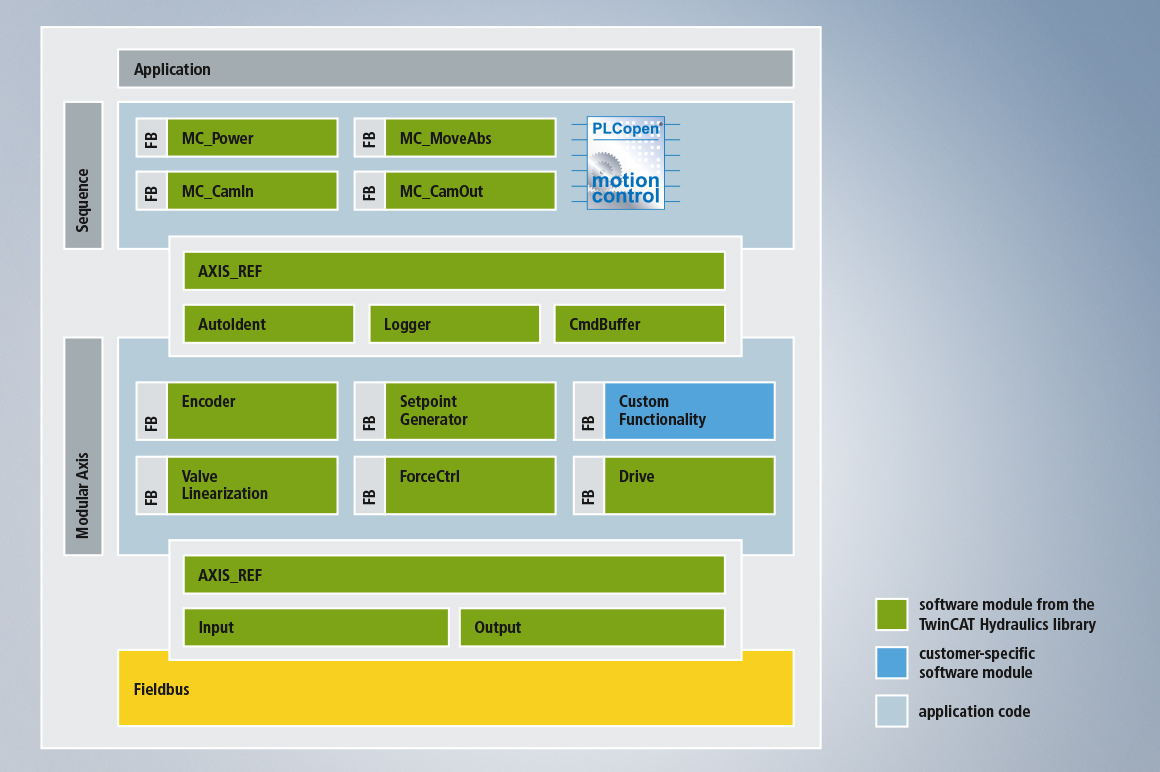Select the Setpoint Generator block
Screen dimensions: 1160x772
[470, 411]
